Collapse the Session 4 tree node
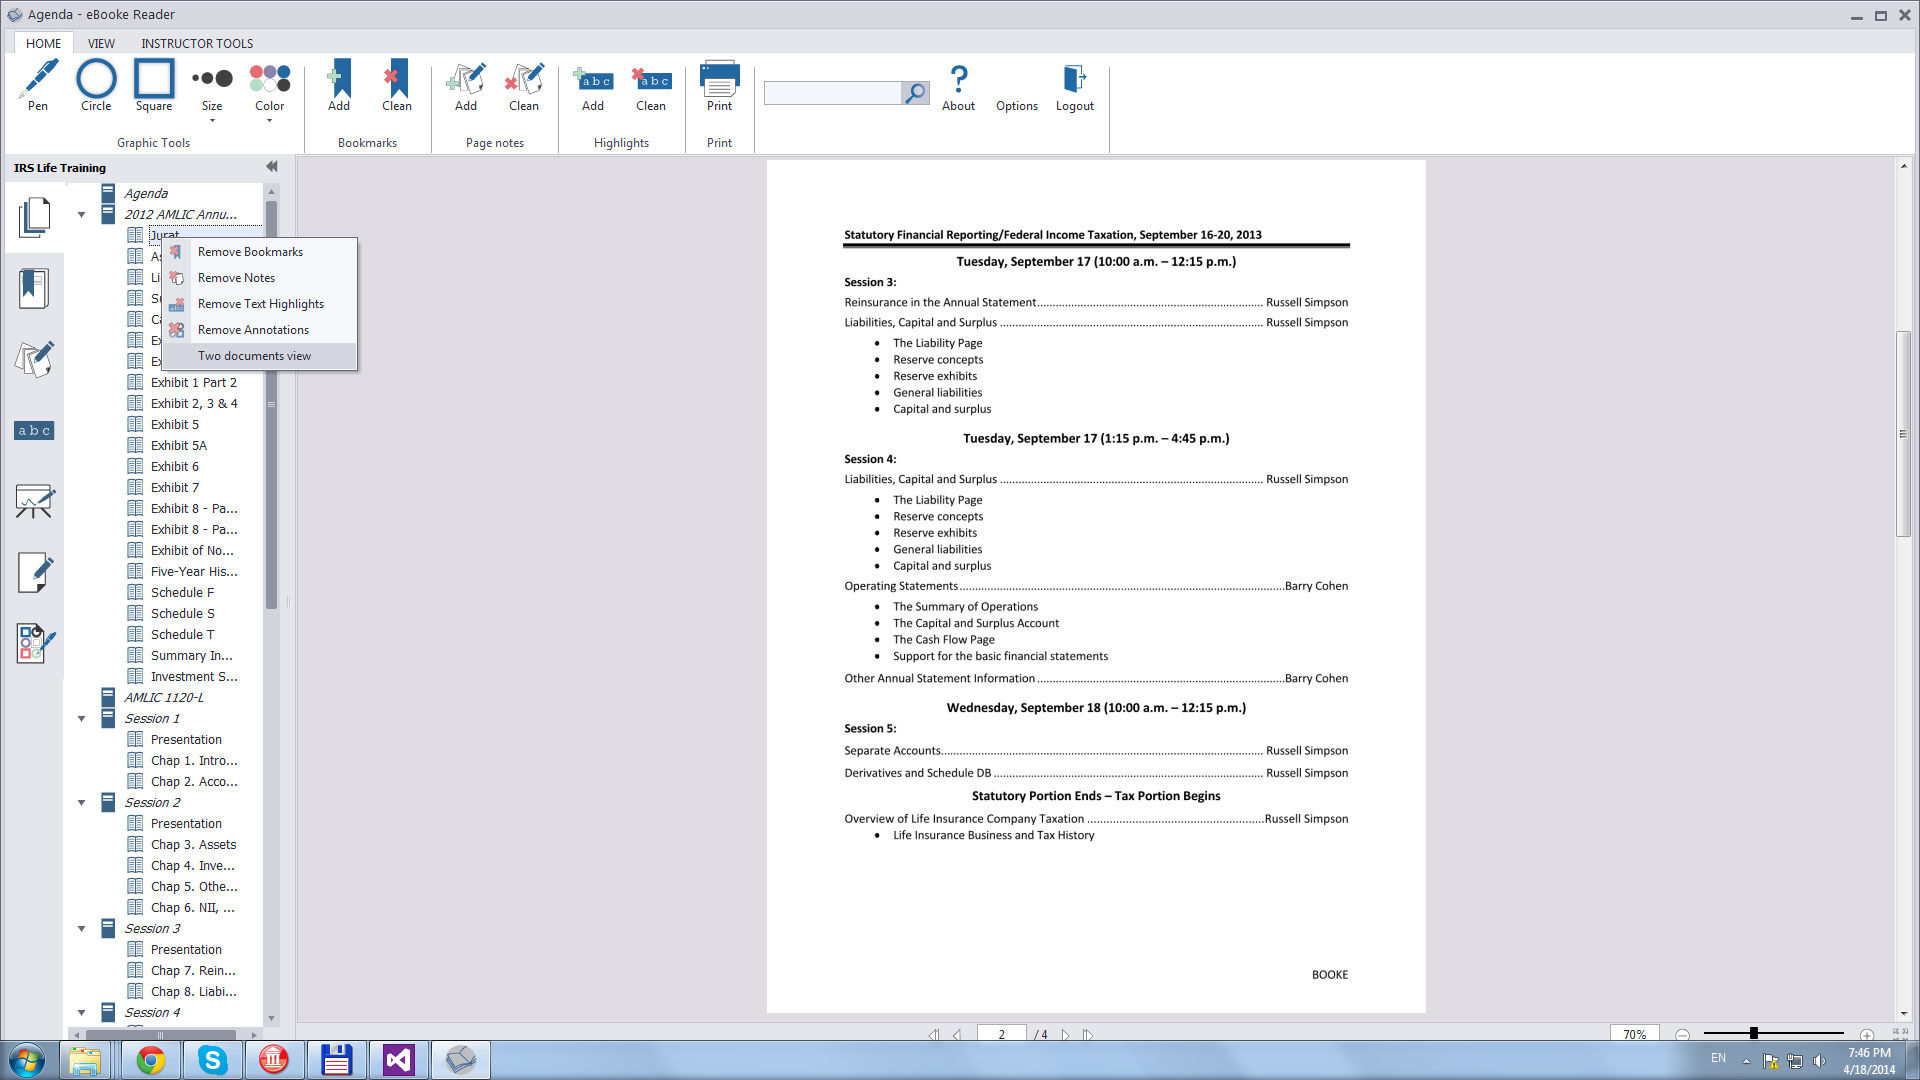 (x=82, y=1013)
